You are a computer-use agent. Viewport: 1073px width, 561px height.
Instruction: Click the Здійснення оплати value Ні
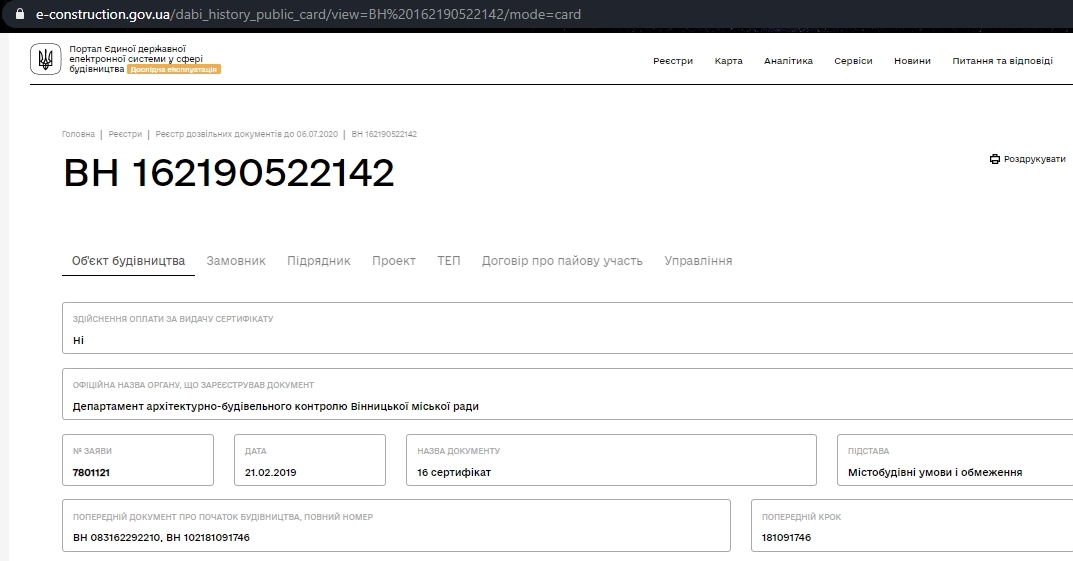click(78, 340)
